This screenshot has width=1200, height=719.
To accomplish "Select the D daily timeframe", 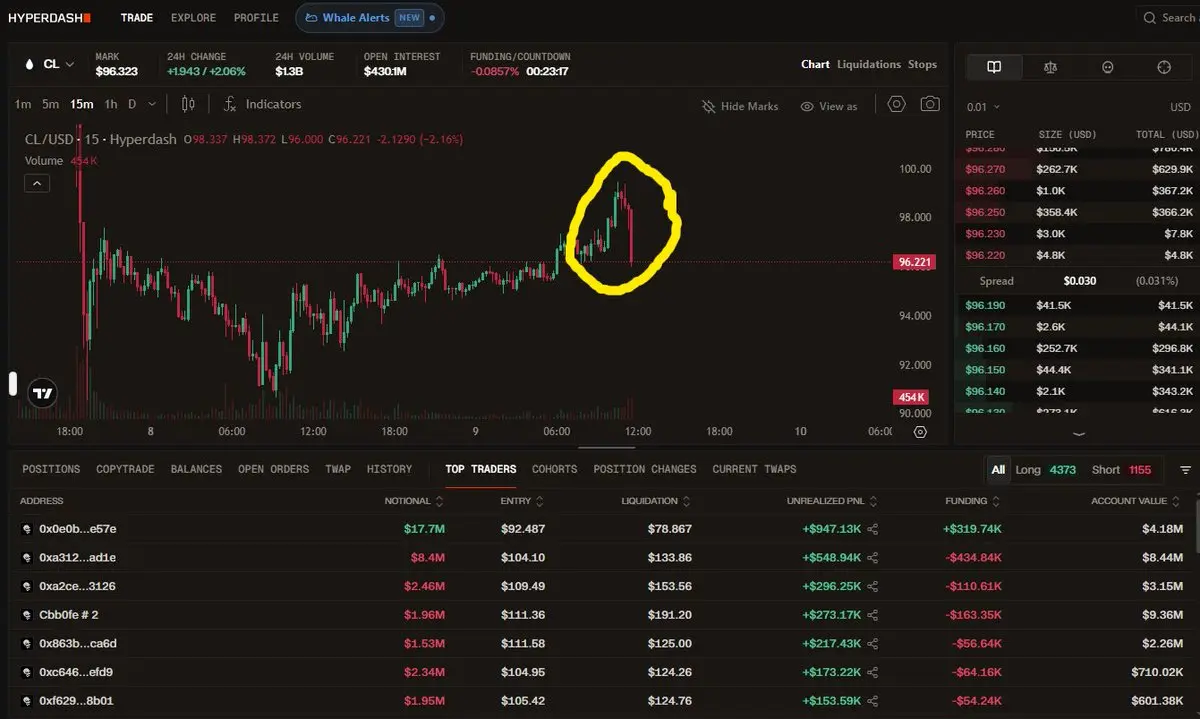I will (132, 104).
